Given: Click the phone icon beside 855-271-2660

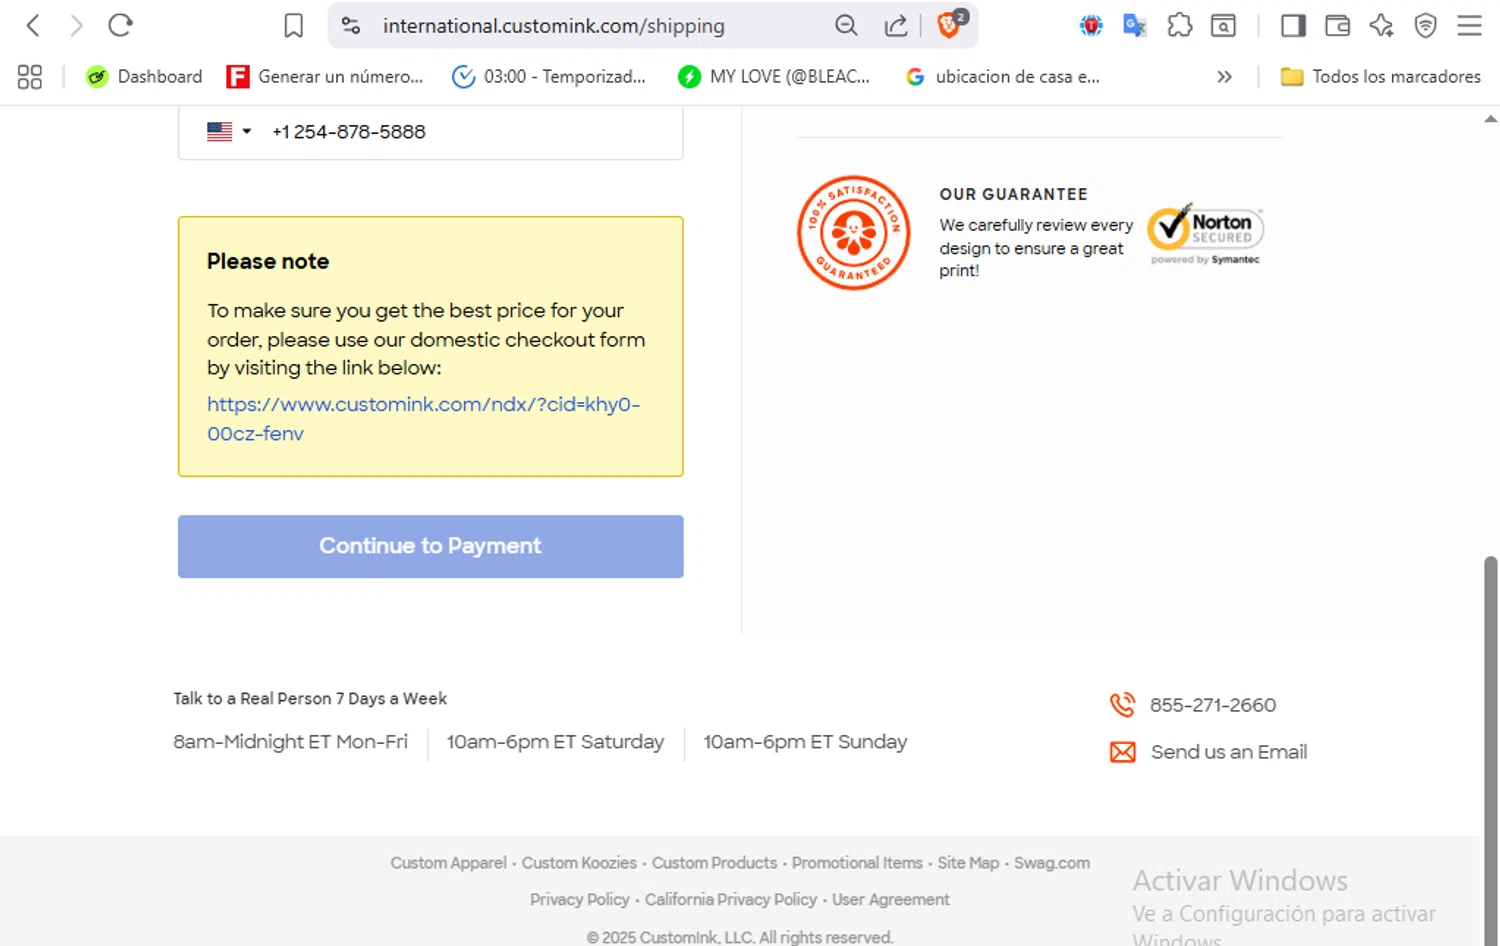Looking at the screenshot, I should pyautogui.click(x=1123, y=705).
